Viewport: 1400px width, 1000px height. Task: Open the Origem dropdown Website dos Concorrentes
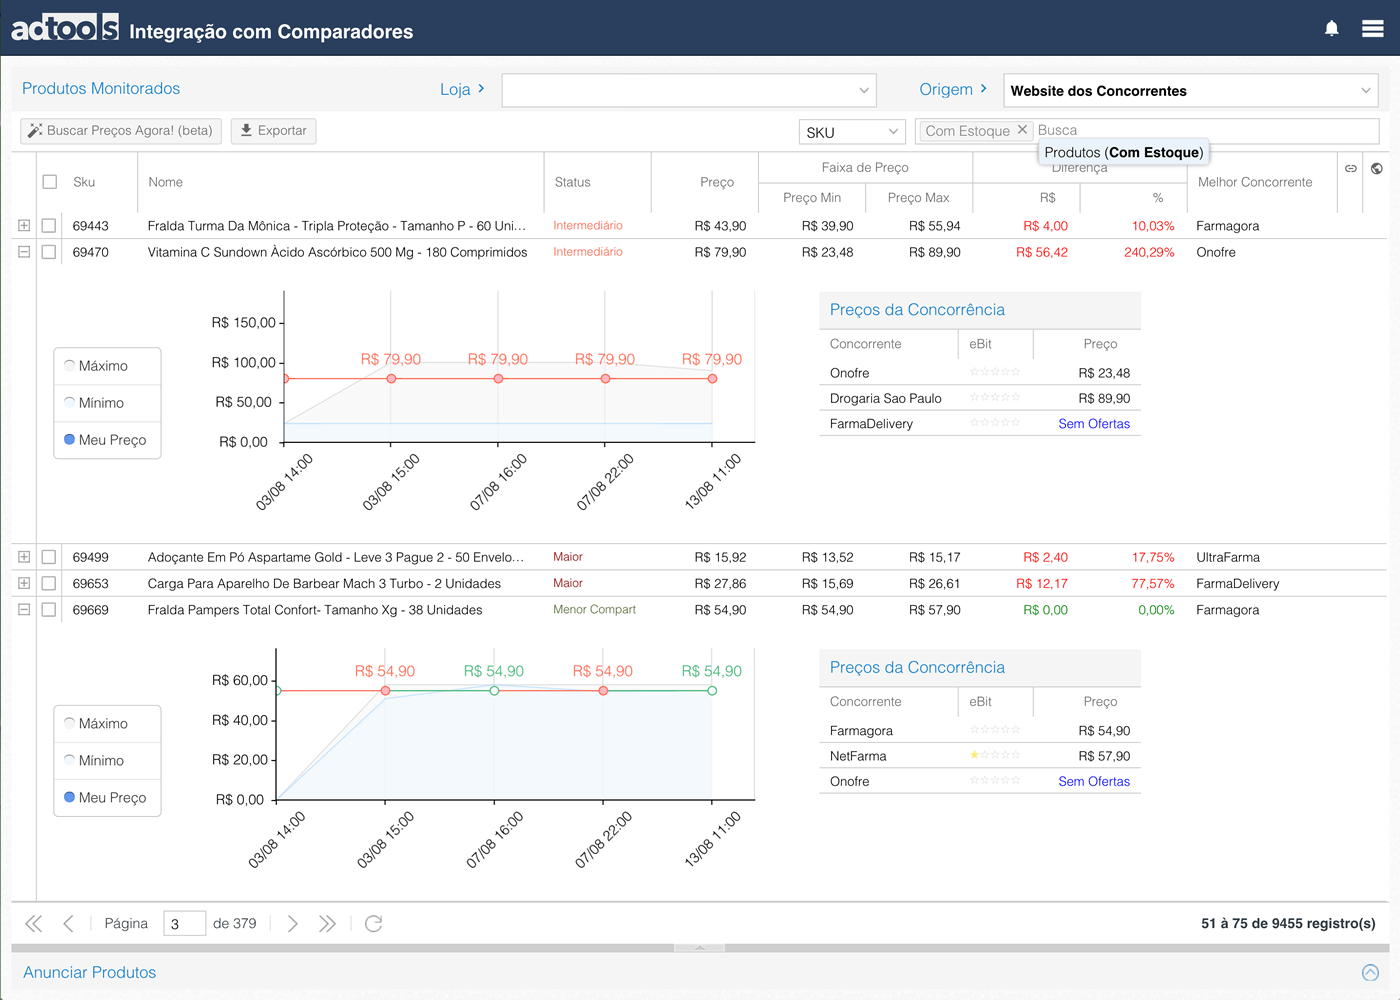coord(1190,90)
